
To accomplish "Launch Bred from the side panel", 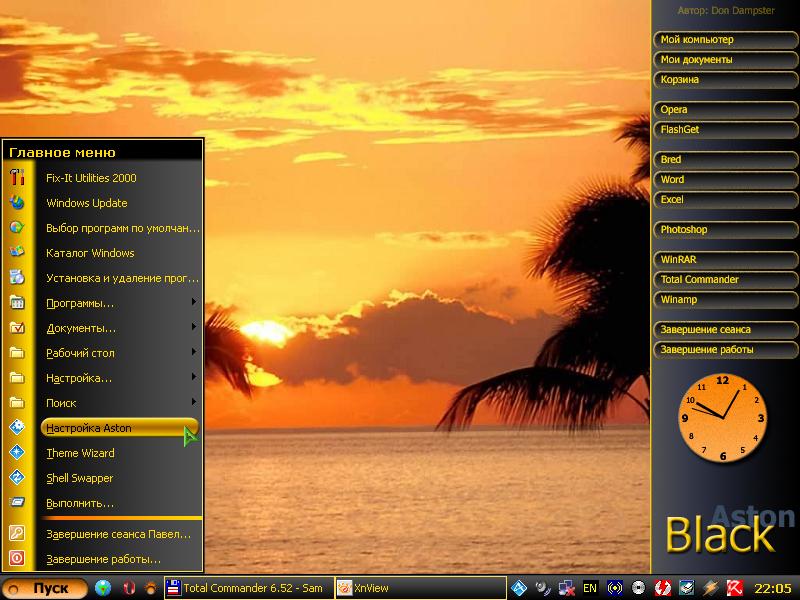I will point(726,159).
